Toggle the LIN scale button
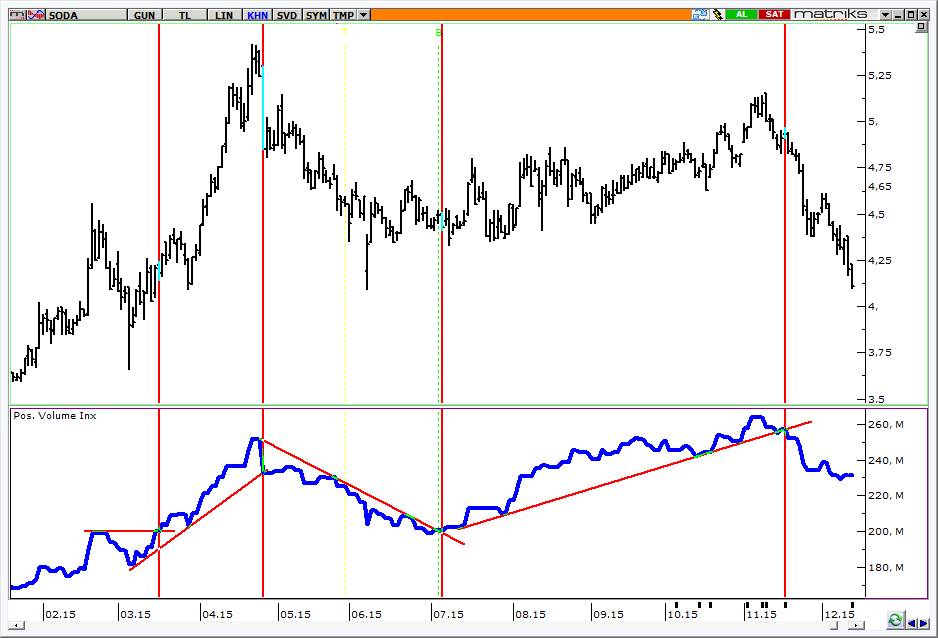 tap(224, 15)
